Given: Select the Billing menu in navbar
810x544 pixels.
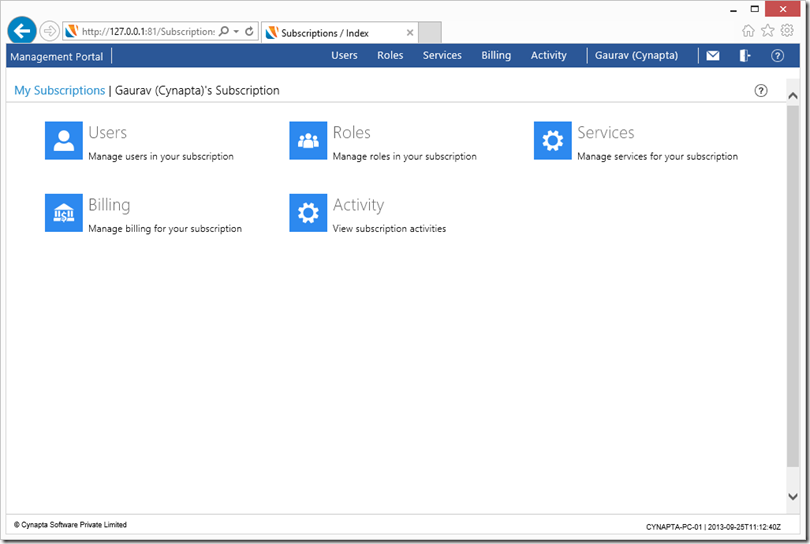Looking at the screenshot, I should (496, 55).
